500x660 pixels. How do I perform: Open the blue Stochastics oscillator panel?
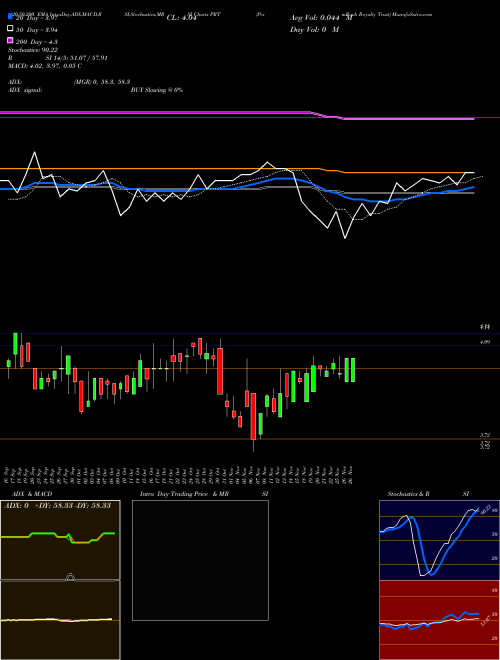point(439,540)
